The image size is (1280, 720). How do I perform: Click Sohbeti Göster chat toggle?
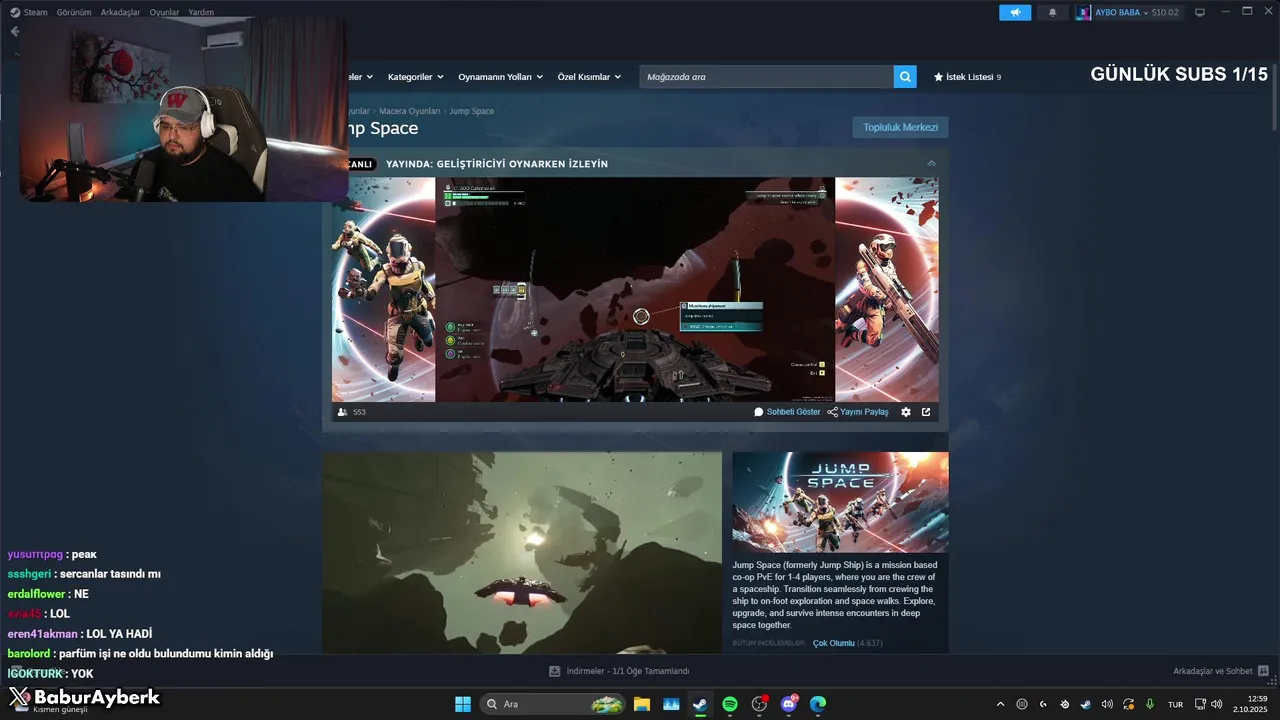[787, 412]
